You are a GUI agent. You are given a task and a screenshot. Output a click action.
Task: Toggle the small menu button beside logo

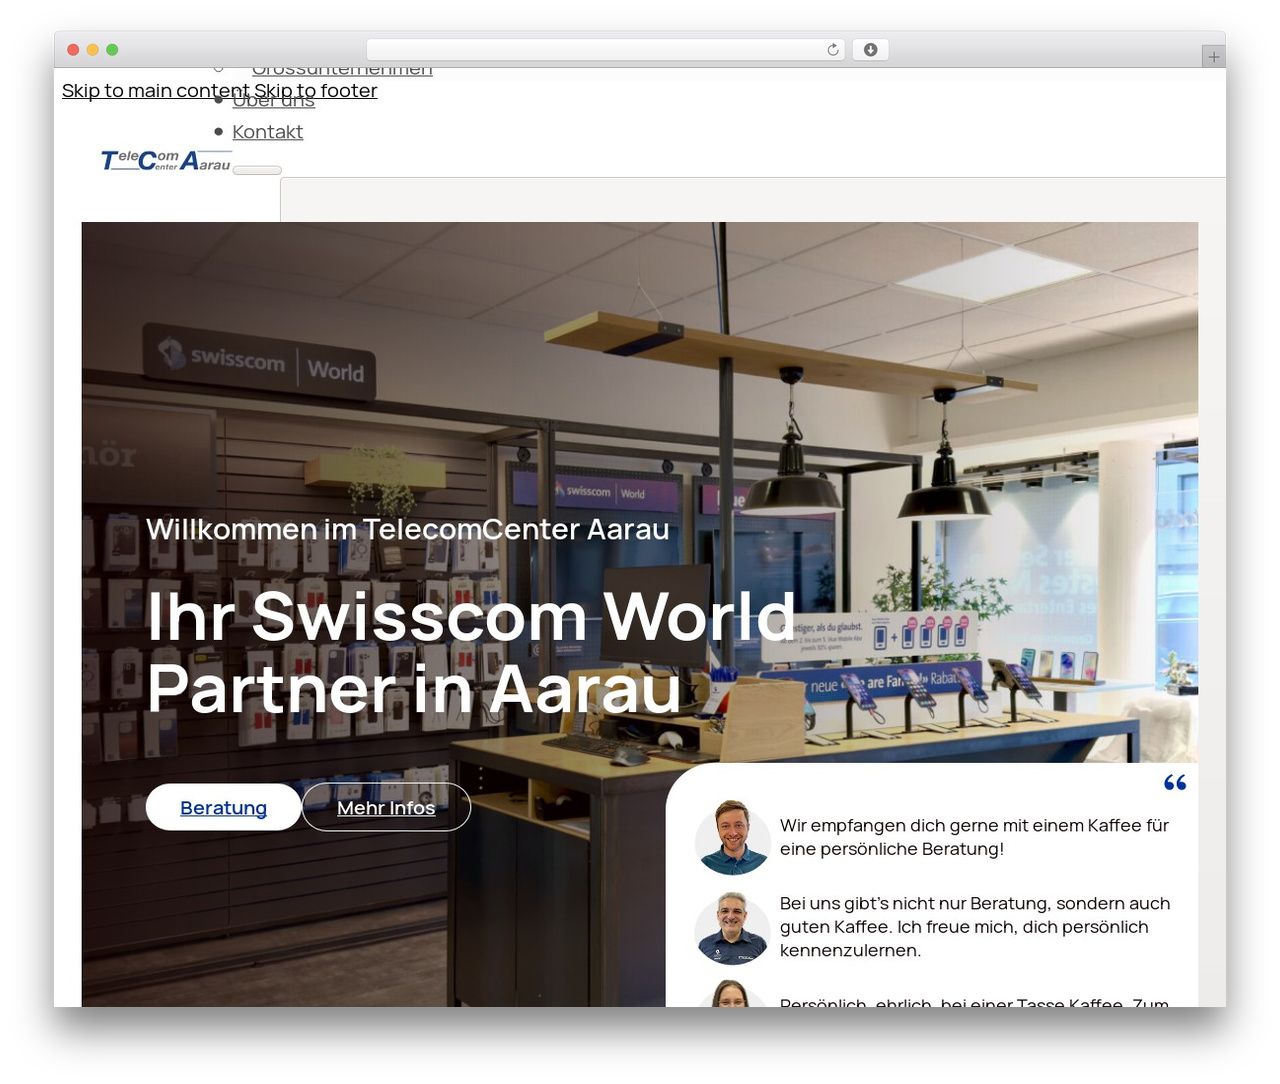(257, 170)
